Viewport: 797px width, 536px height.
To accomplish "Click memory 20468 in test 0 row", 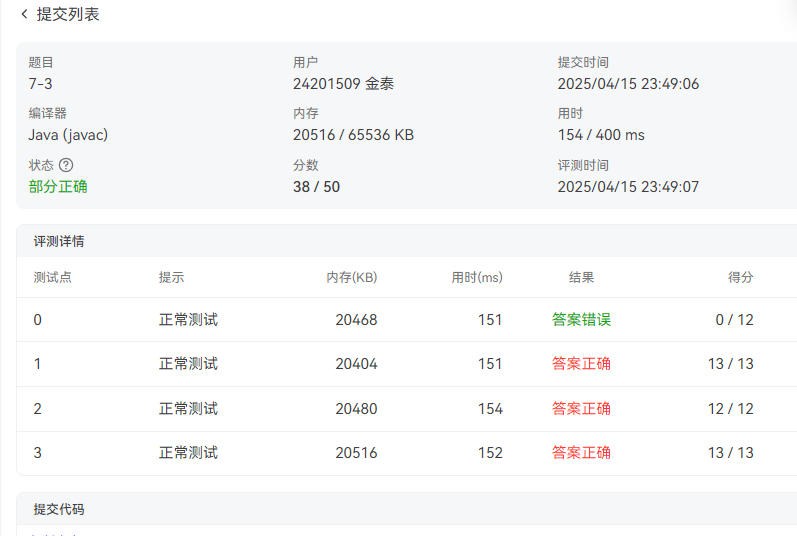I will 356,320.
